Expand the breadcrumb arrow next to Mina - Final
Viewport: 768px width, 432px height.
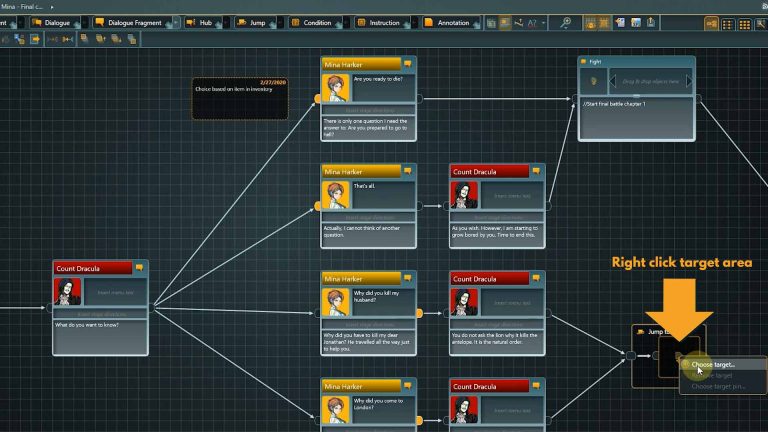point(52,7)
